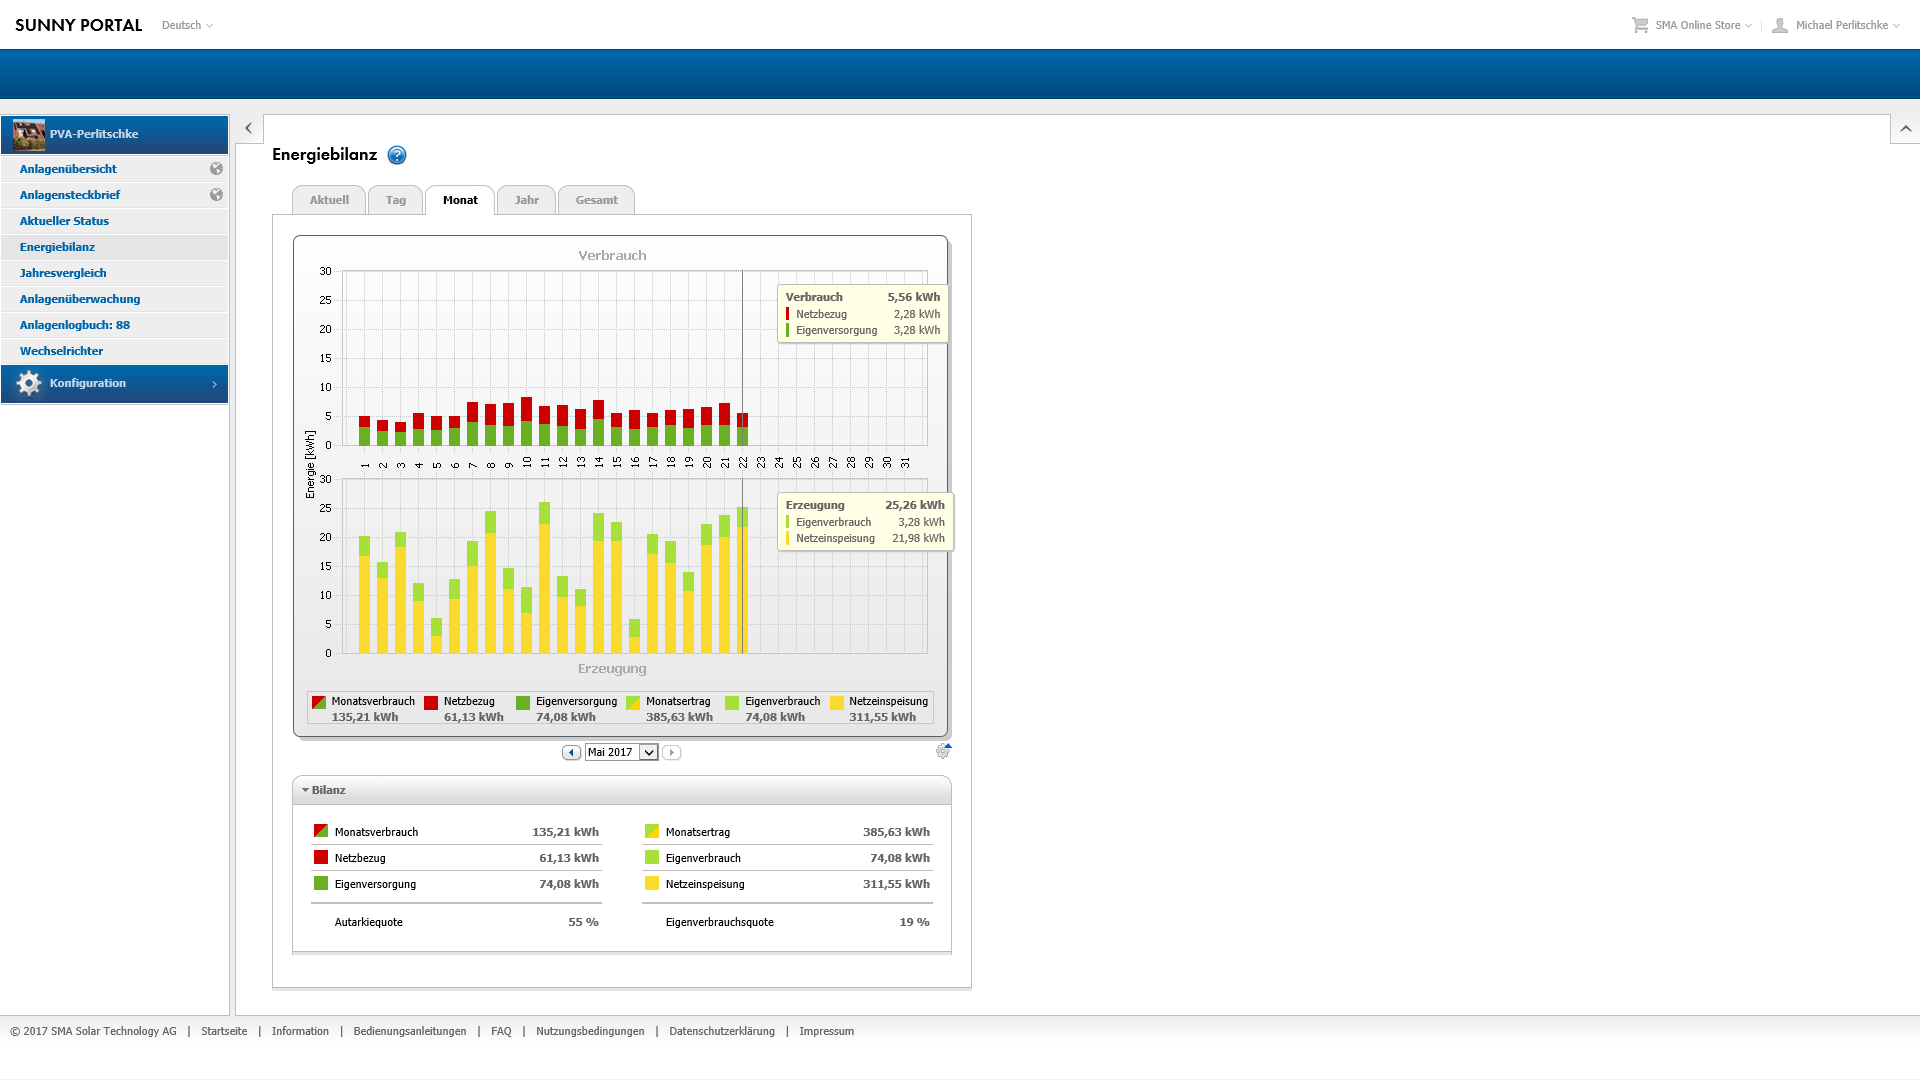Open the Energiebilanz help question-mark icon
Screen dimensions: 1920x1080
coord(397,155)
